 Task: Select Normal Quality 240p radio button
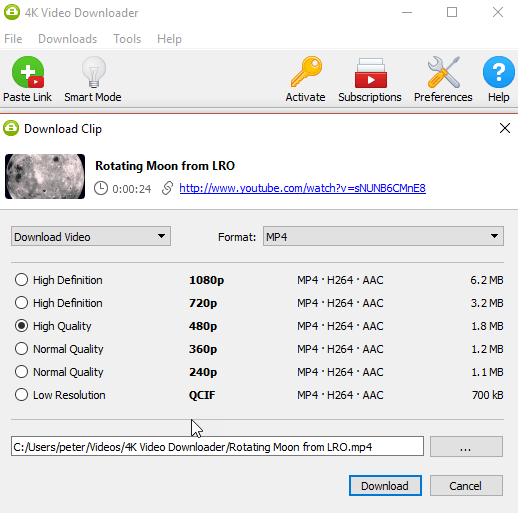click(x=21, y=372)
